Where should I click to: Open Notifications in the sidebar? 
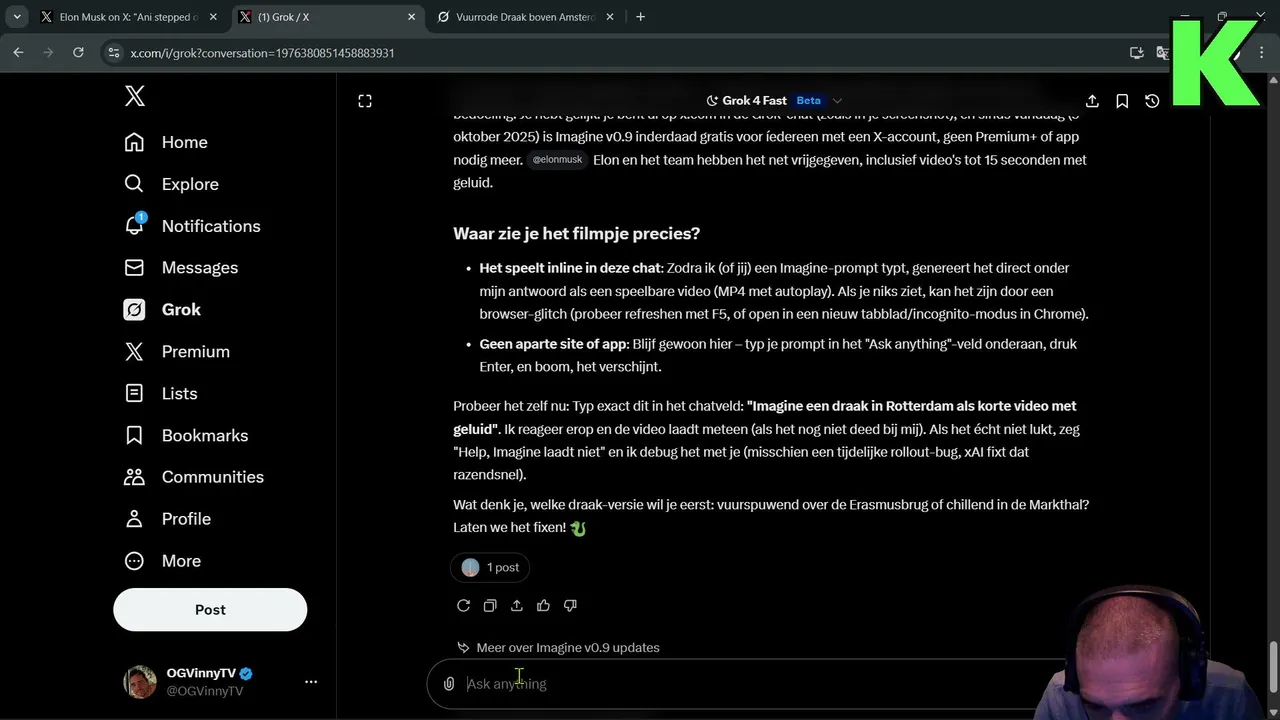coord(210,226)
